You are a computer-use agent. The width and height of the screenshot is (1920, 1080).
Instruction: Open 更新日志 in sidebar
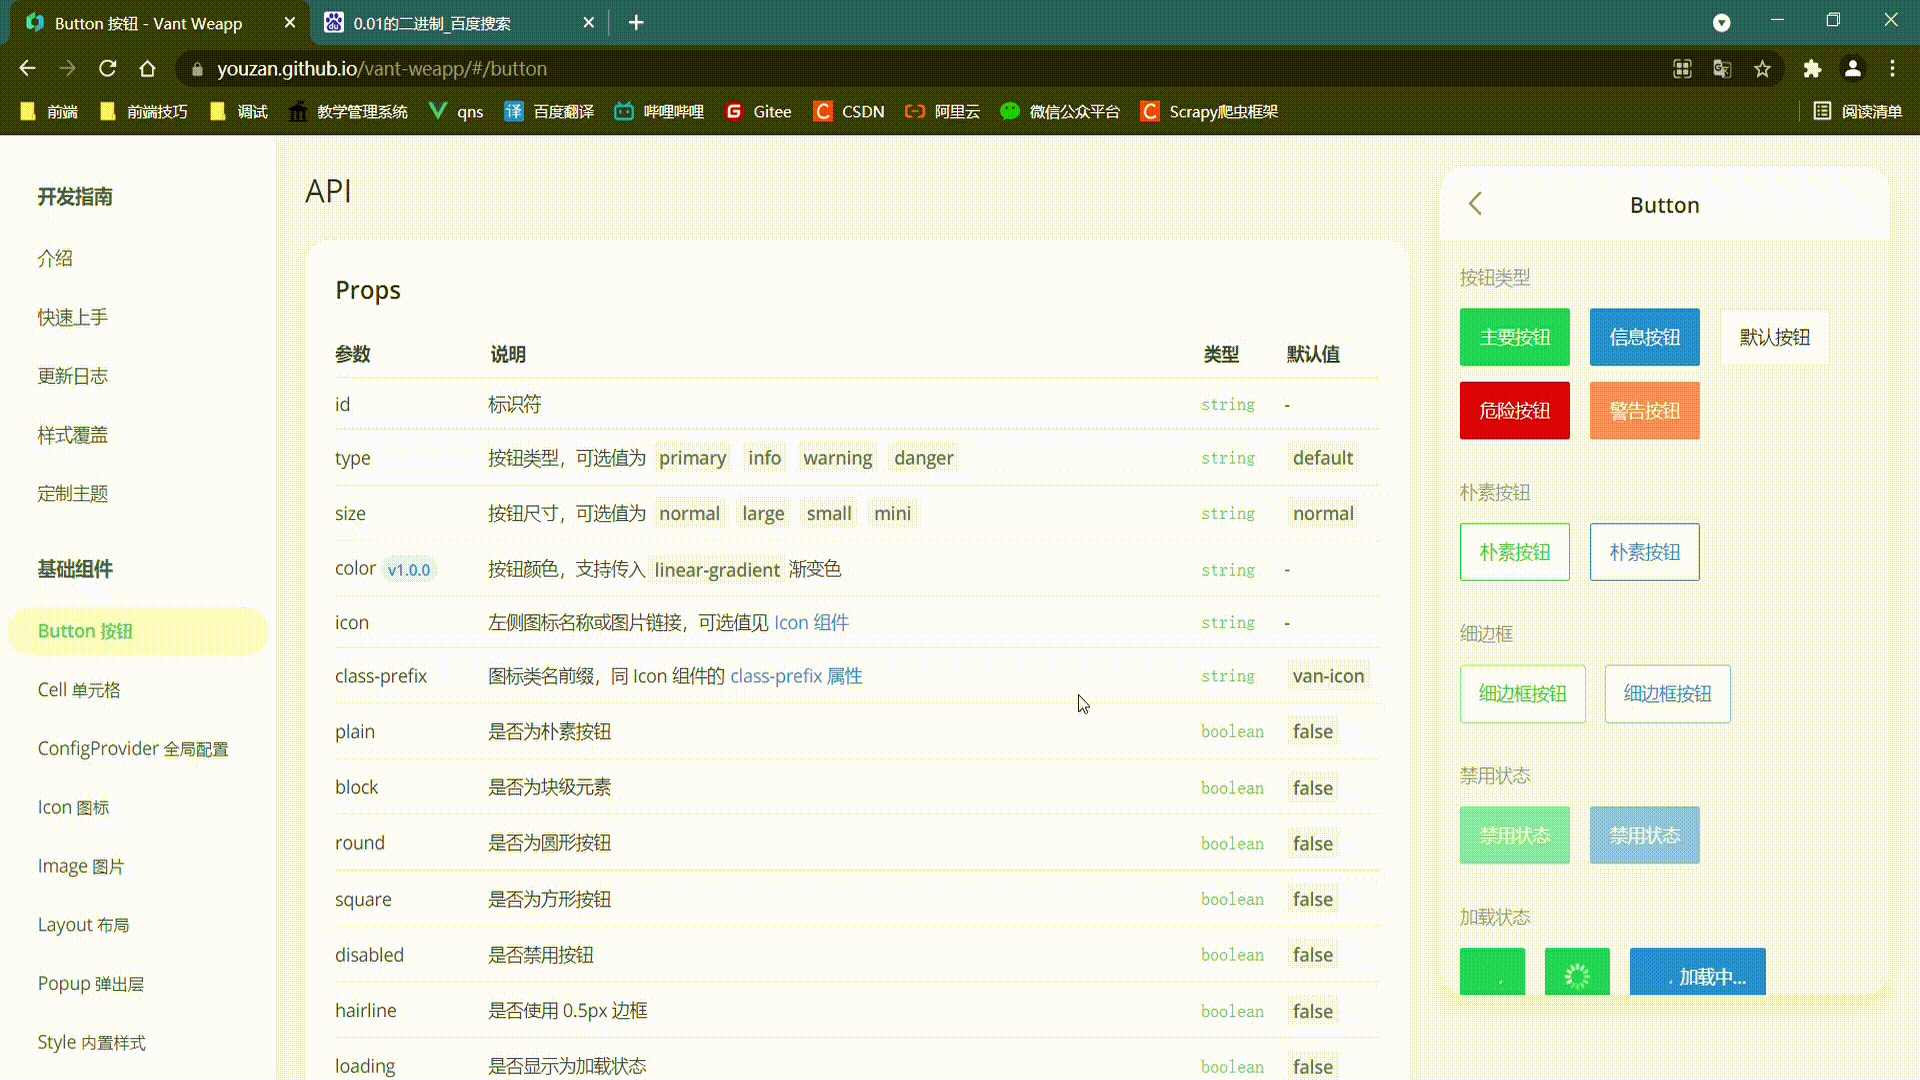(x=73, y=376)
